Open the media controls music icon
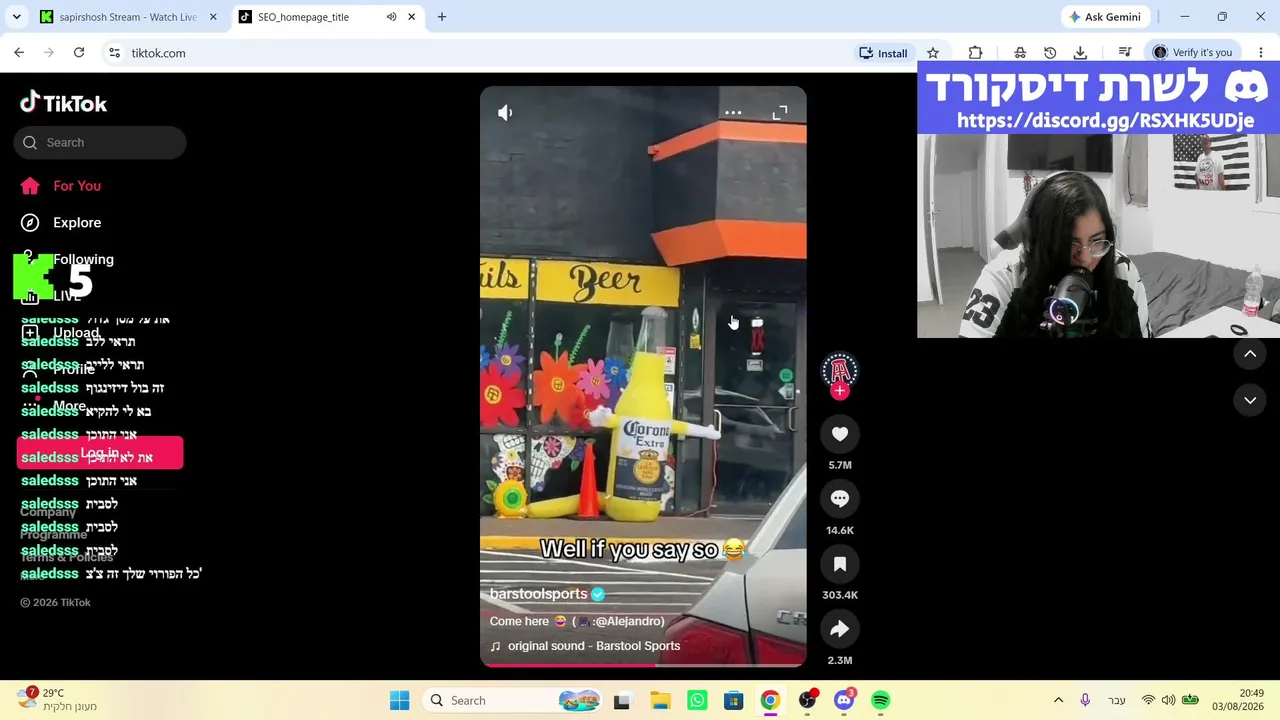1280x720 pixels. (1125, 53)
